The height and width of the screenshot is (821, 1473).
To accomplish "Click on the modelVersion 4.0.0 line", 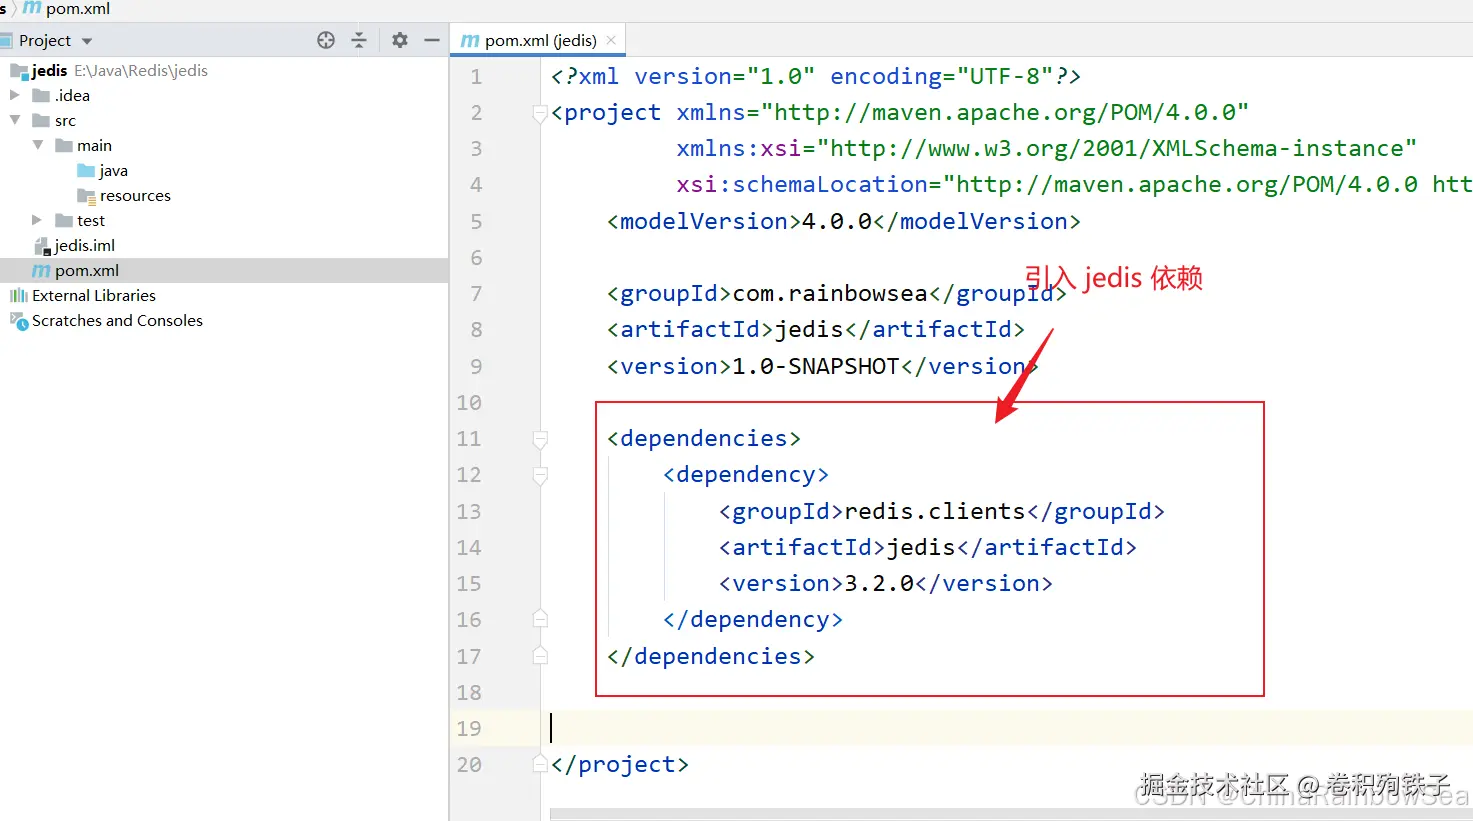I will point(844,221).
